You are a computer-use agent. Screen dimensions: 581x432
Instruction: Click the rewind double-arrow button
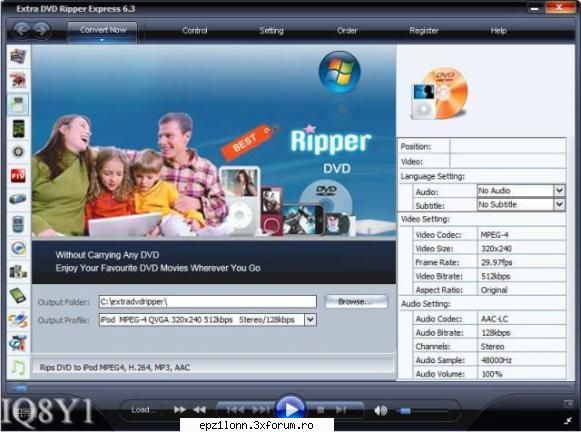[200, 409]
